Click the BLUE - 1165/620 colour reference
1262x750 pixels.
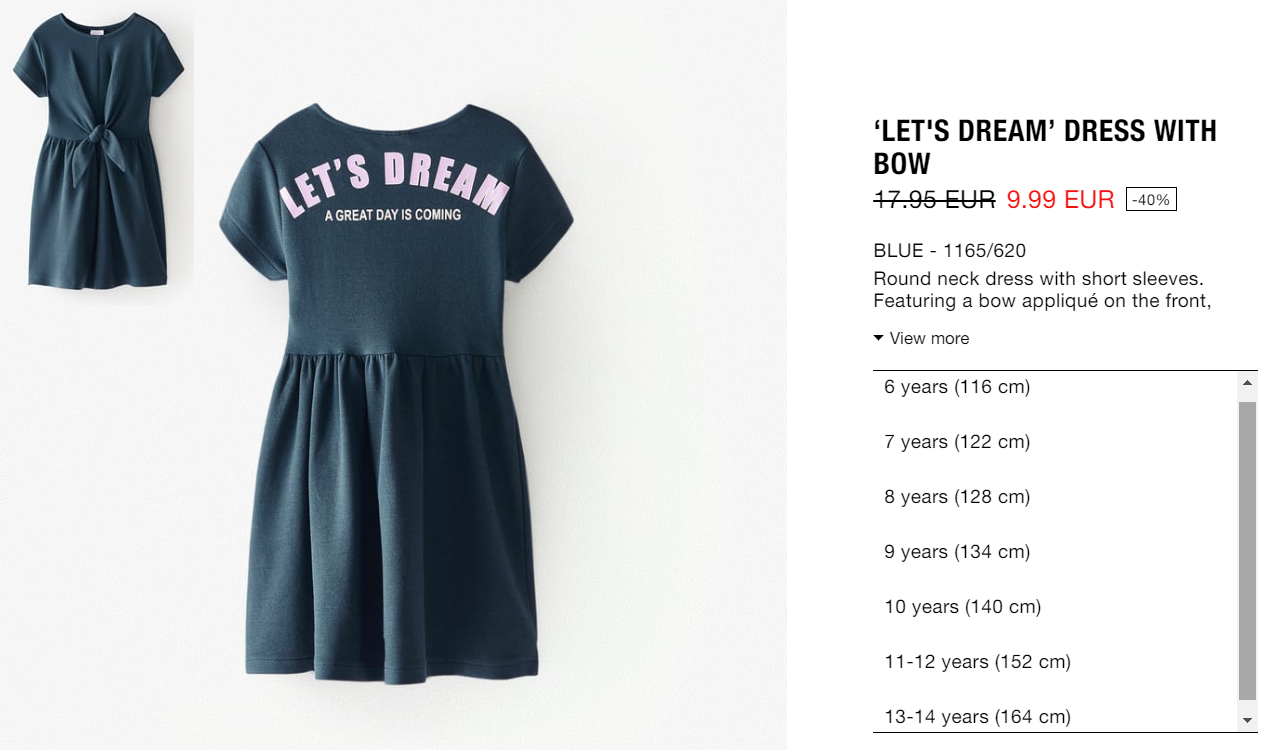(949, 250)
